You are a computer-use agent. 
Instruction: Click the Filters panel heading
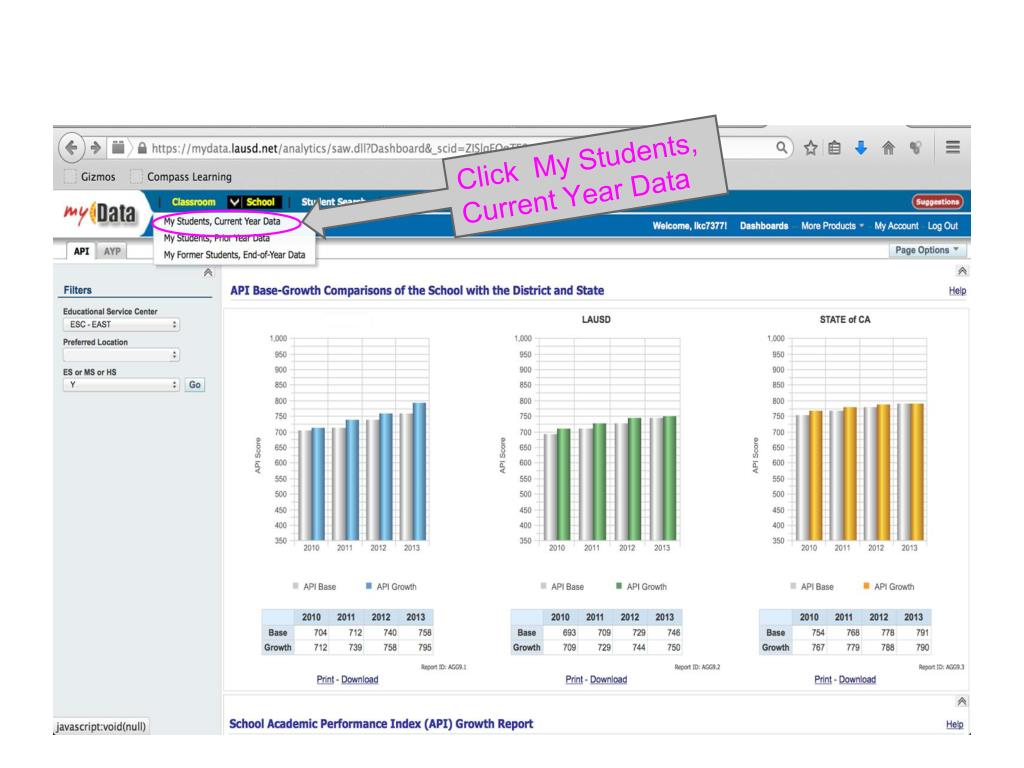click(78, 290)
